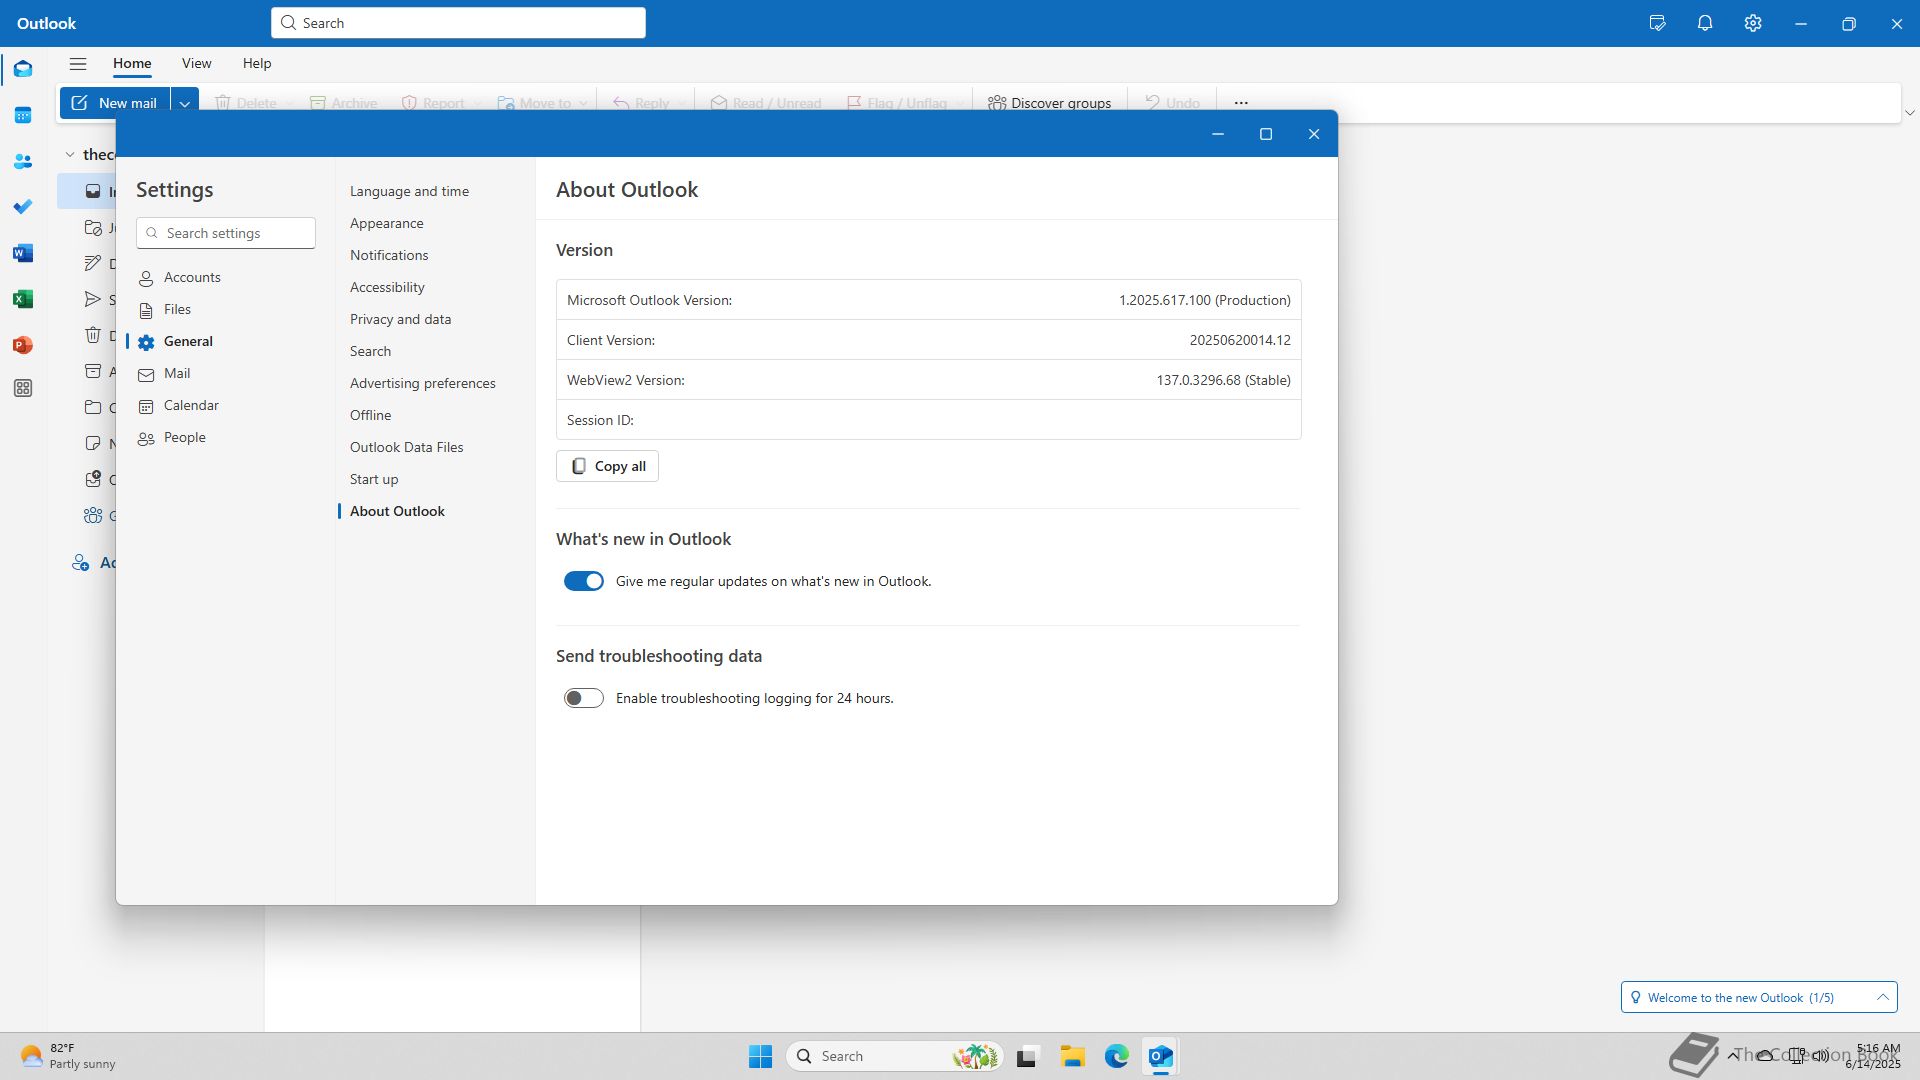Open the notifications bell icon

click(1705, 23)
